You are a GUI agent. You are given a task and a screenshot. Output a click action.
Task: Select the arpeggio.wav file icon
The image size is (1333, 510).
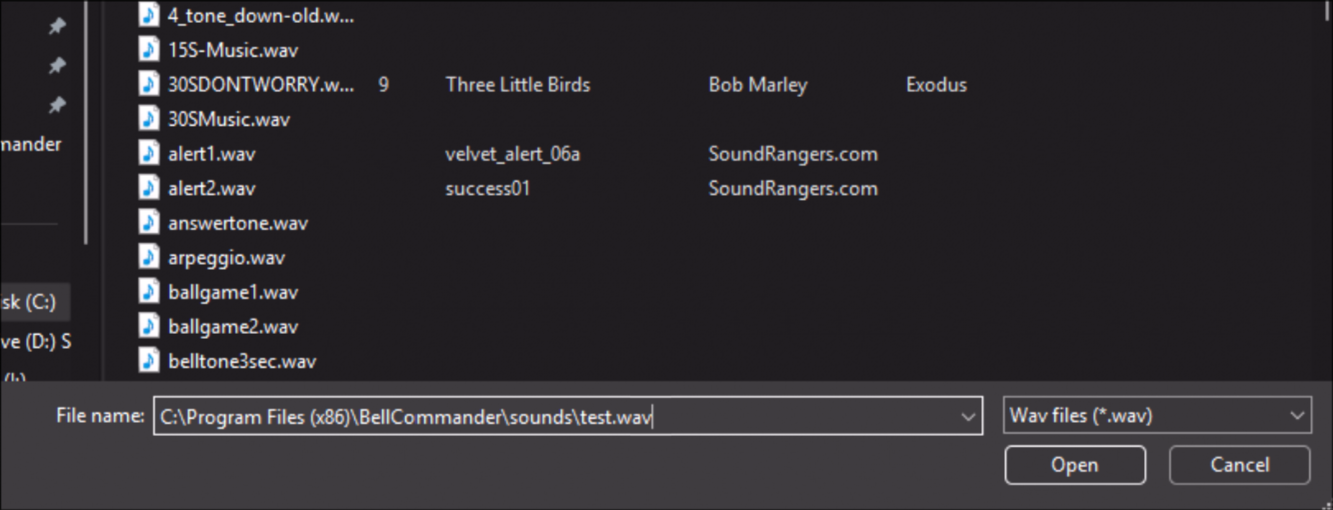pyautogui.click(x=149, y=257)
